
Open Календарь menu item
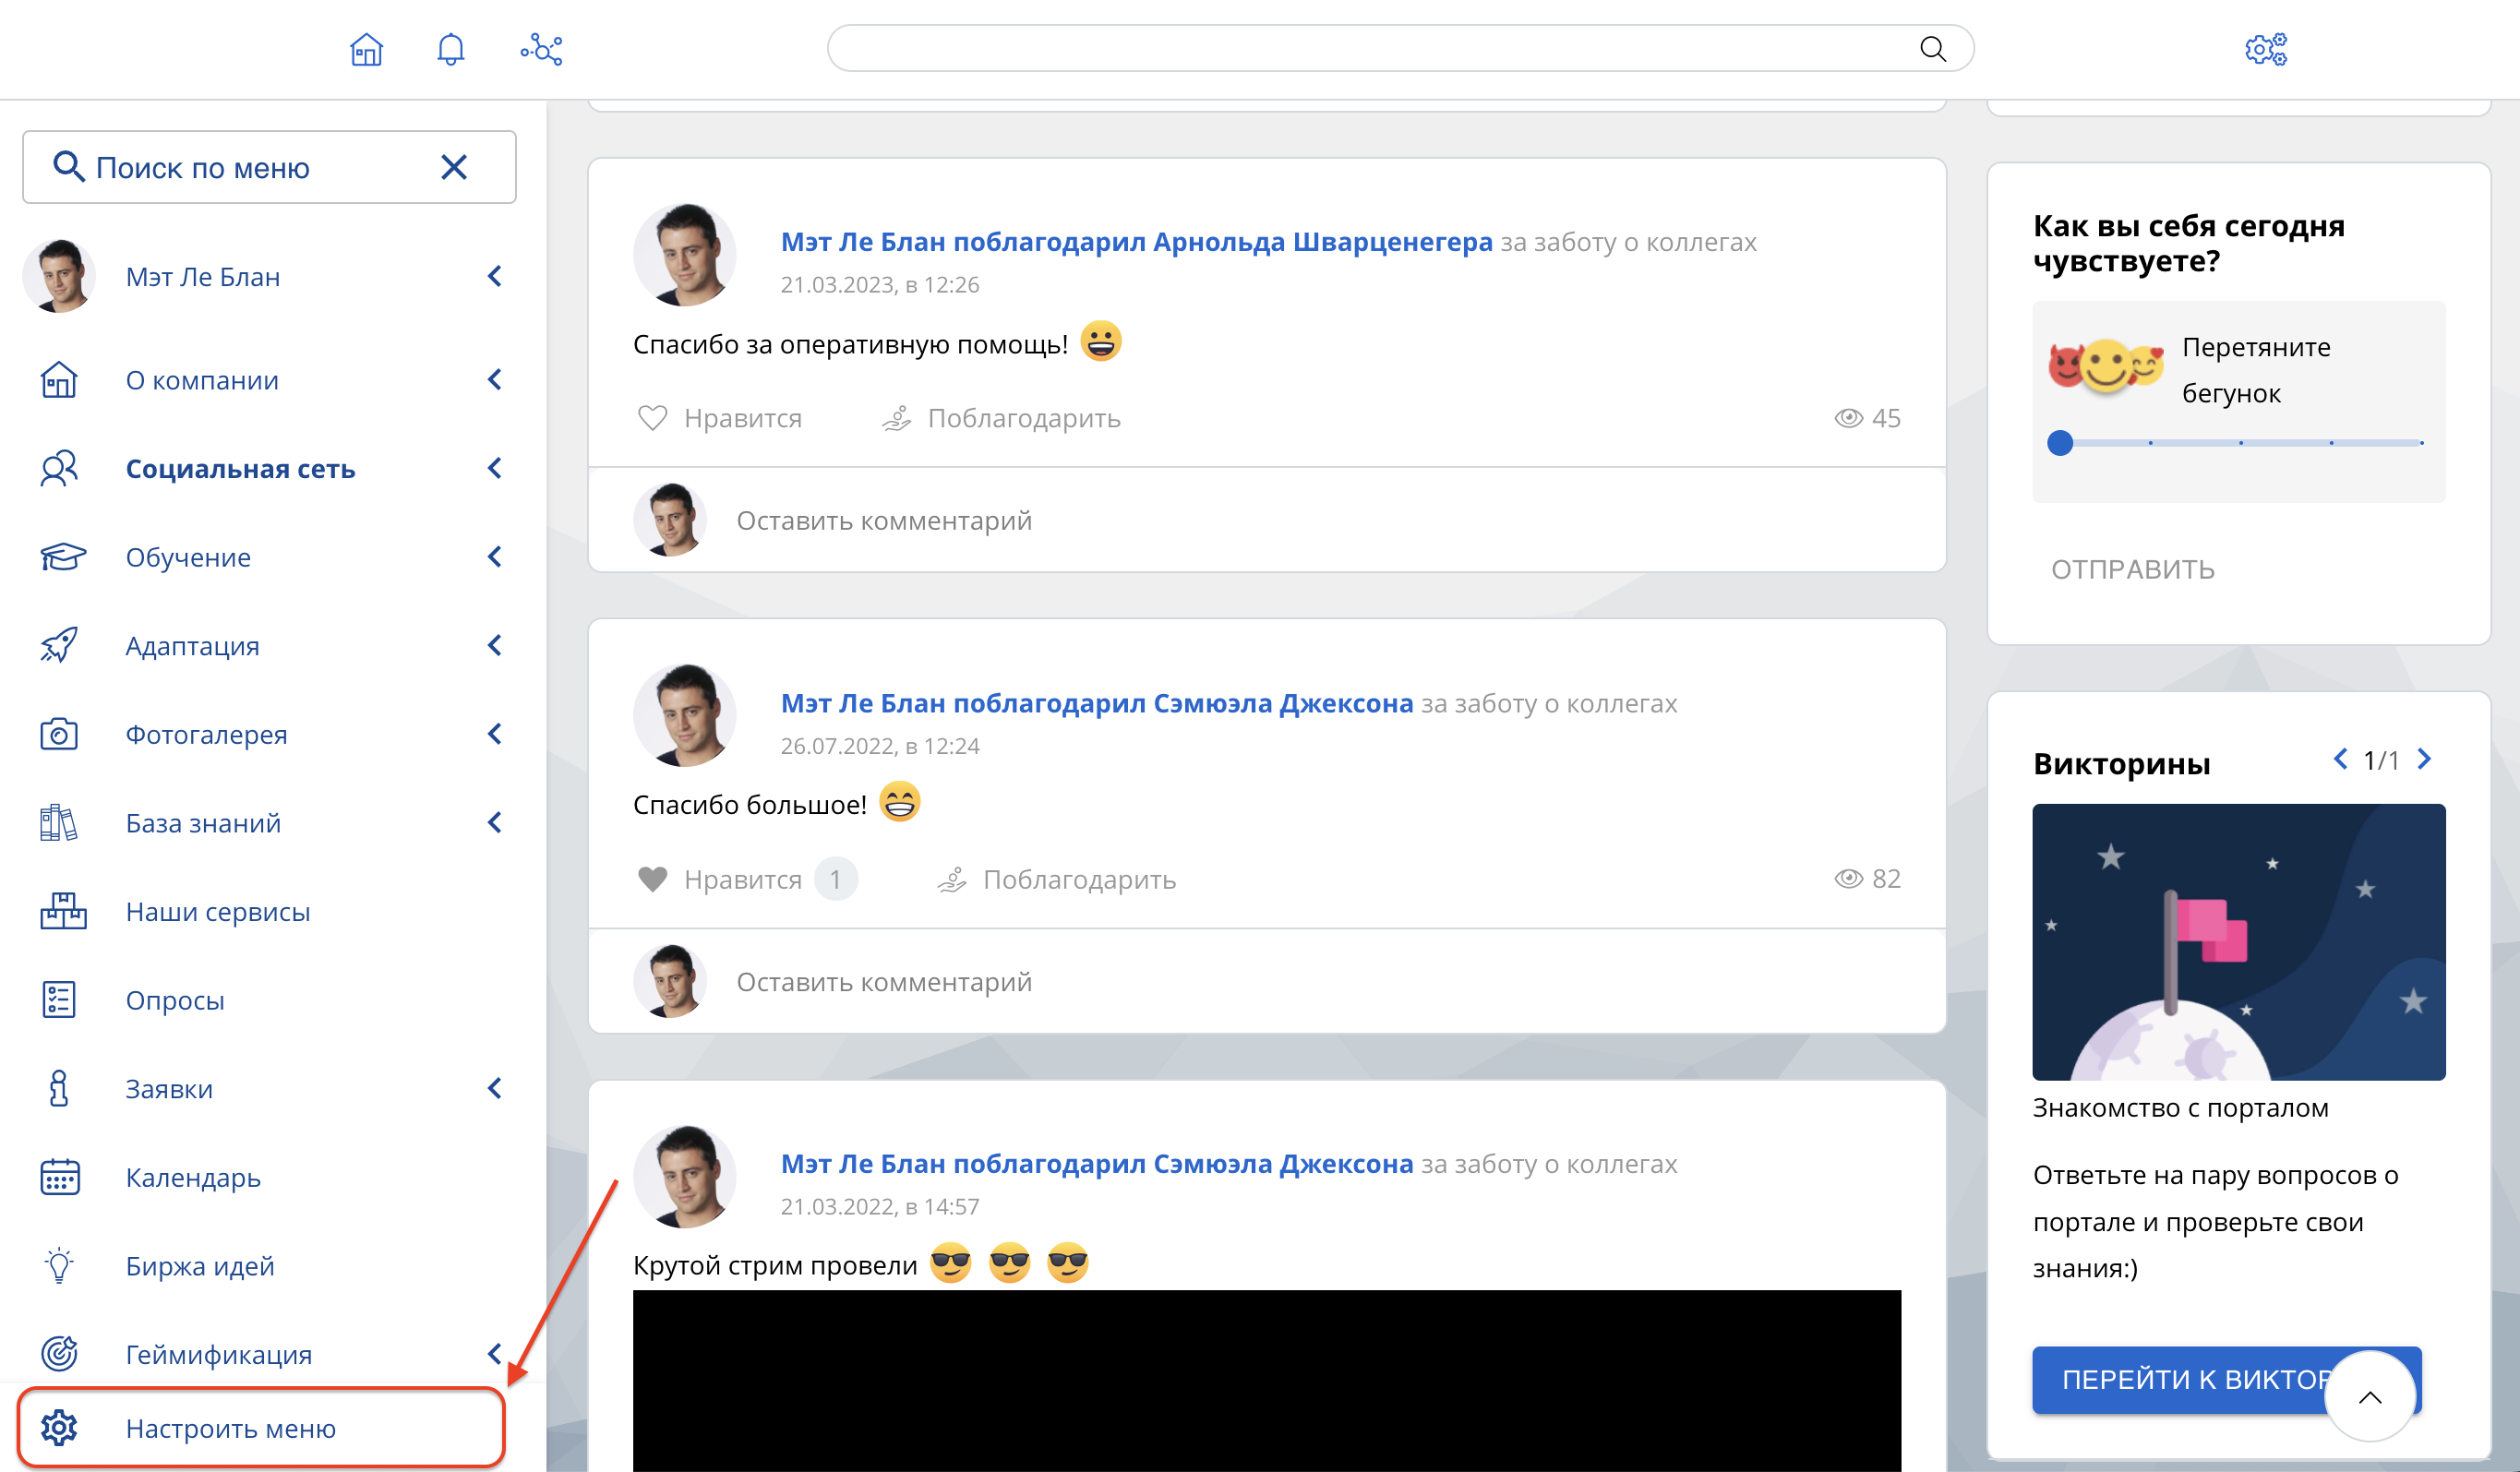[x=193, y=1177]
